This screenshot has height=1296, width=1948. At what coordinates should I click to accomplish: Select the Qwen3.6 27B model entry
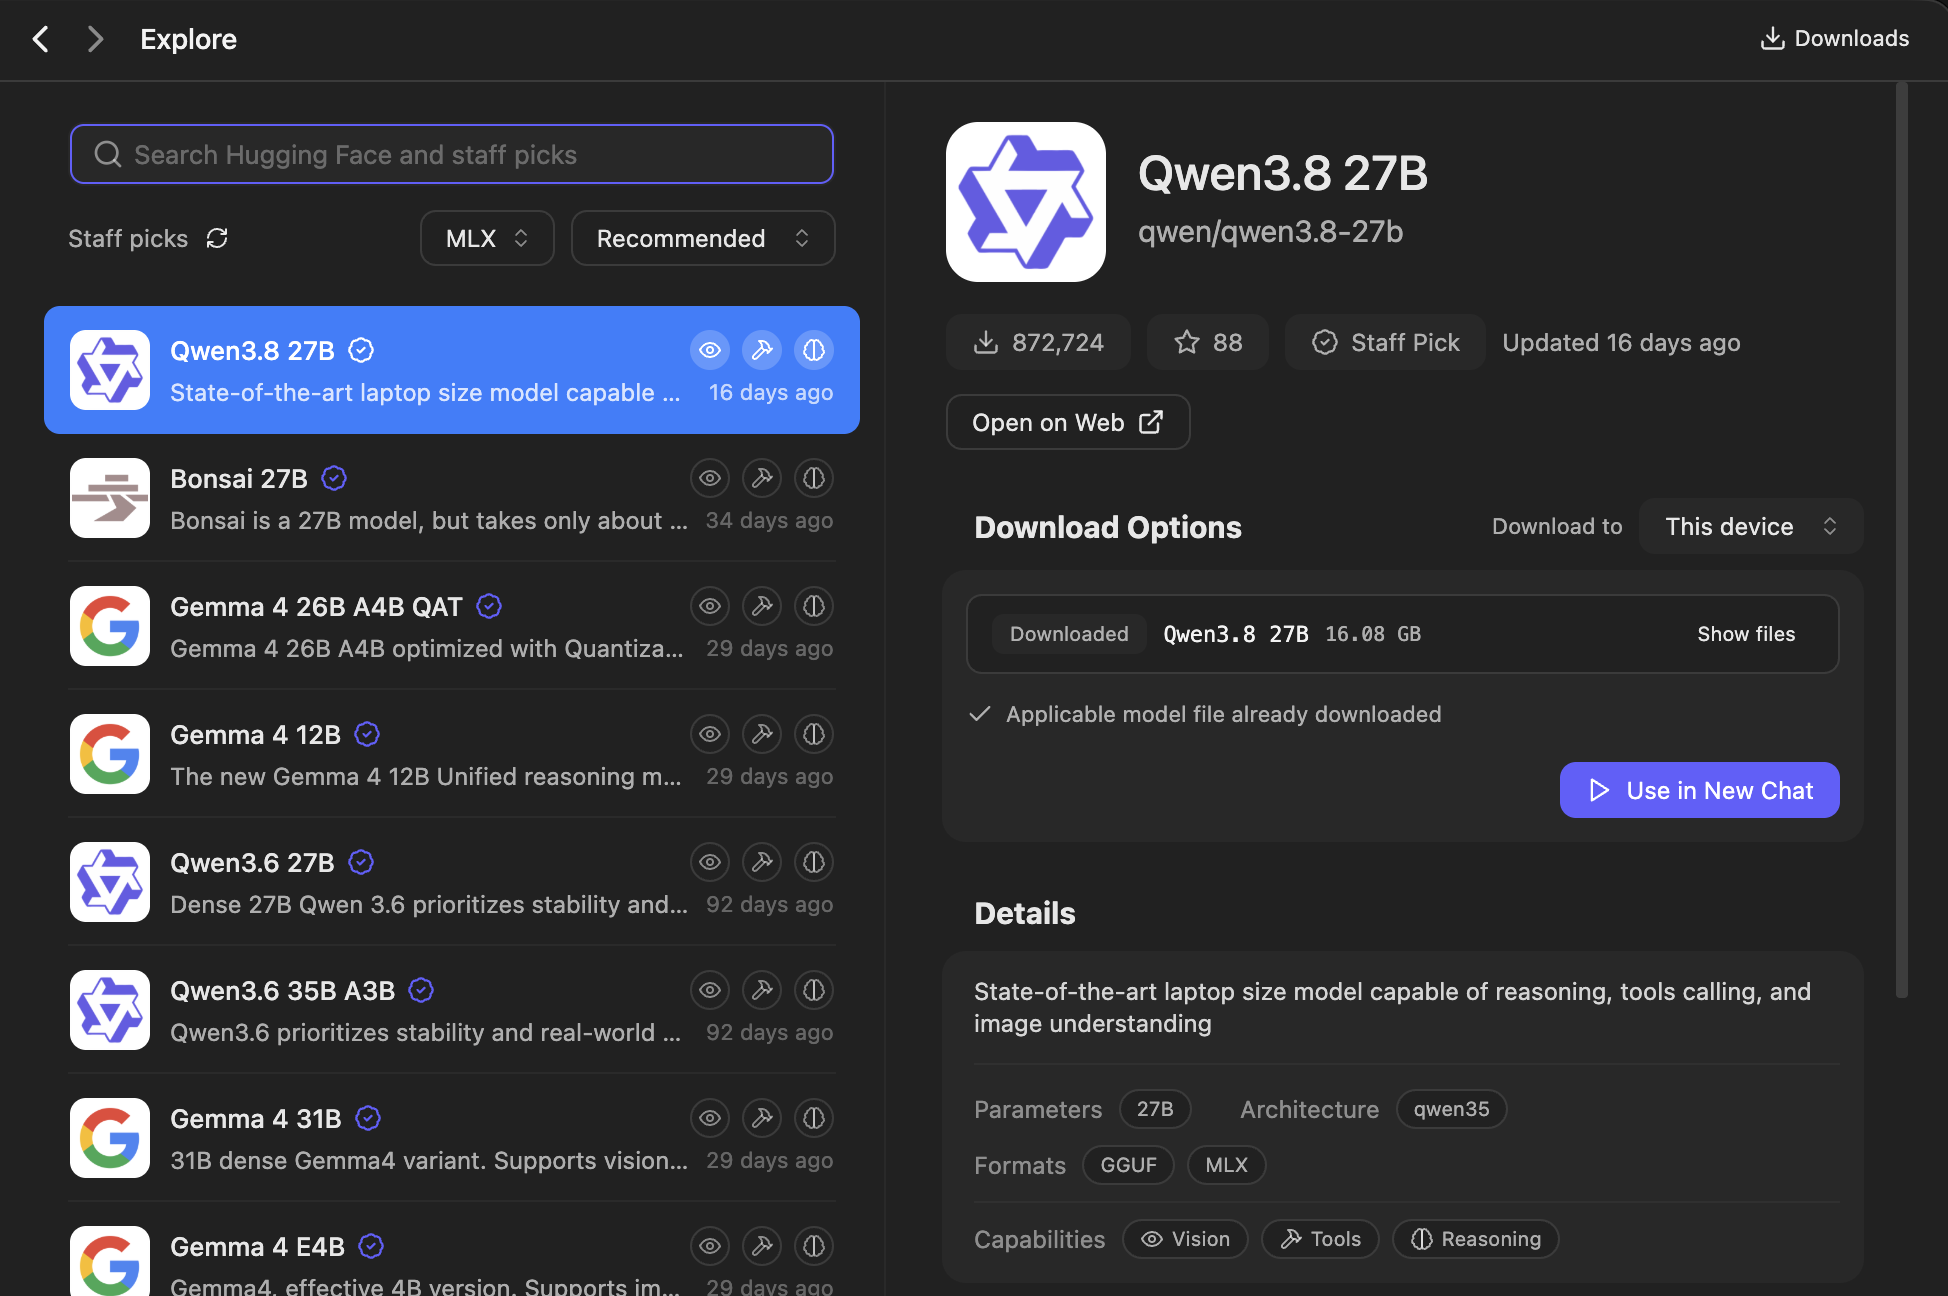tap(452, 882)
